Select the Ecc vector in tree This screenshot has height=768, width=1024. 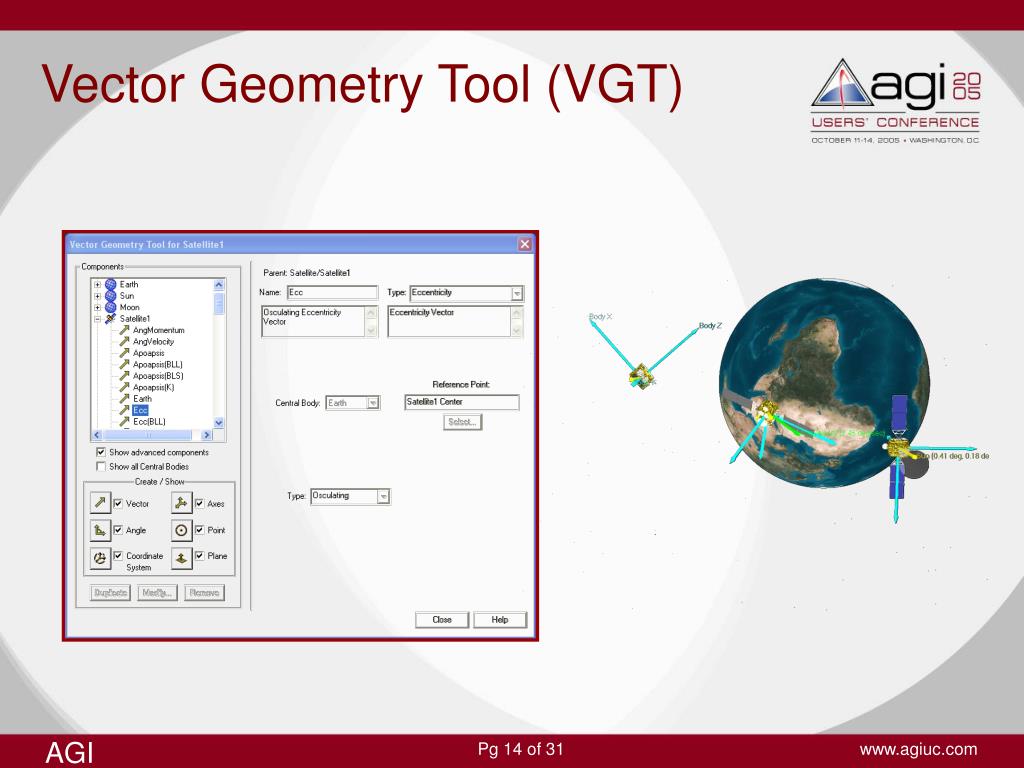pos(140,410)
